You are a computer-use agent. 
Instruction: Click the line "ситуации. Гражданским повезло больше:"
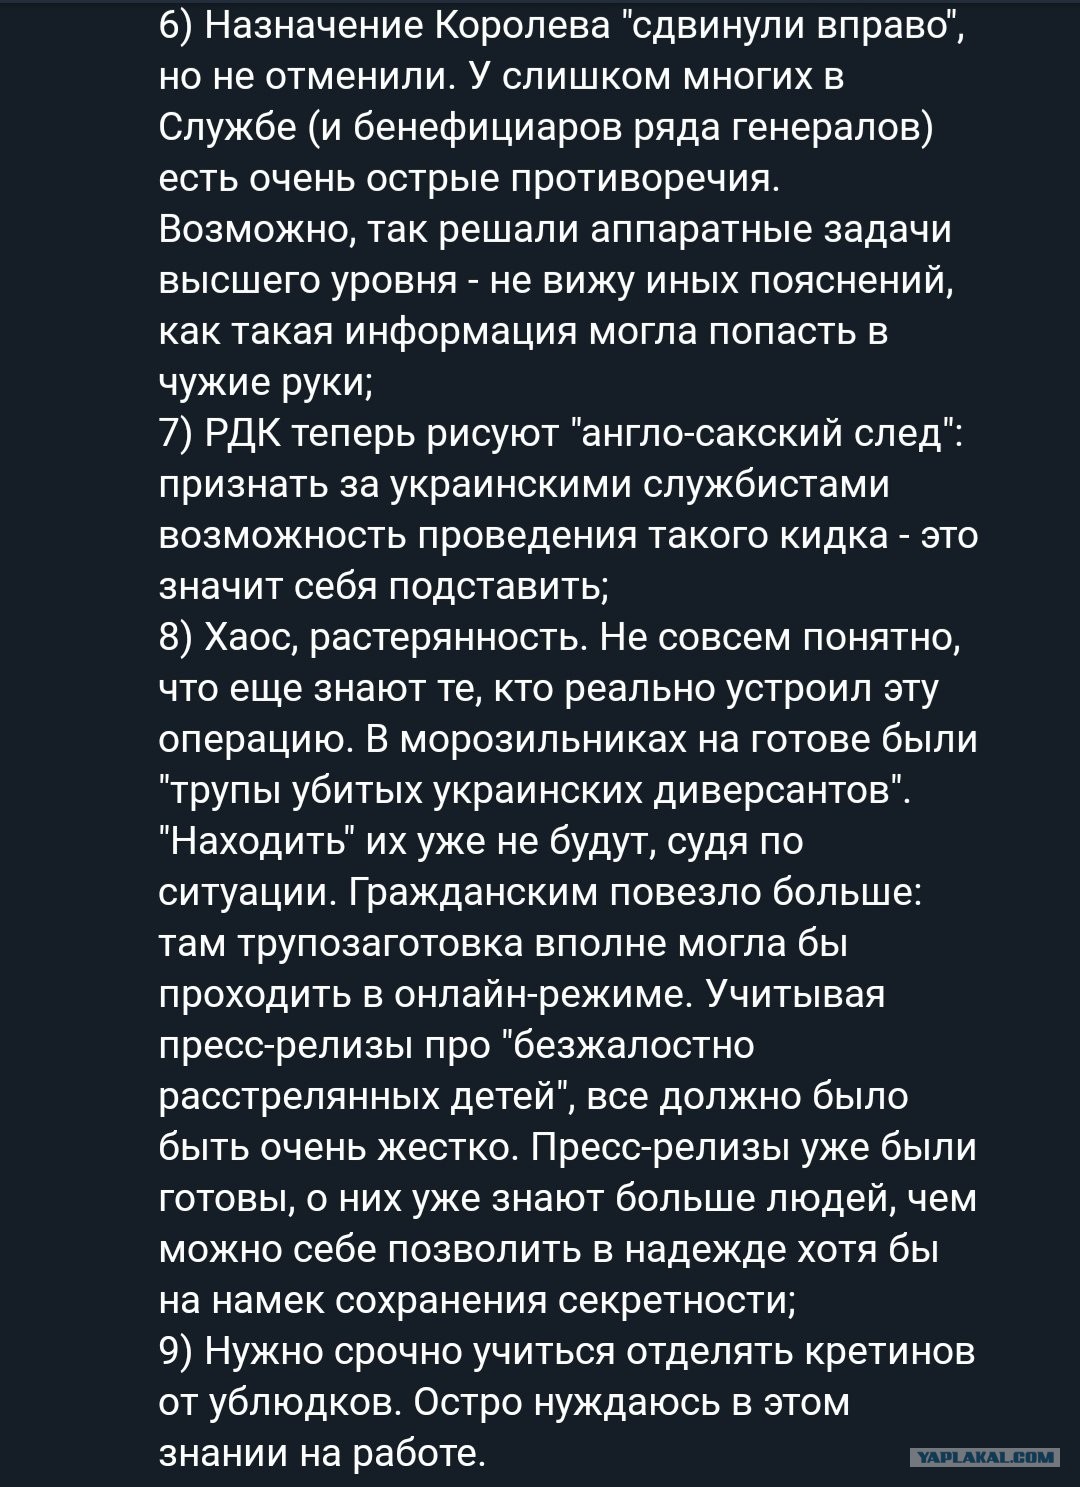540,892
